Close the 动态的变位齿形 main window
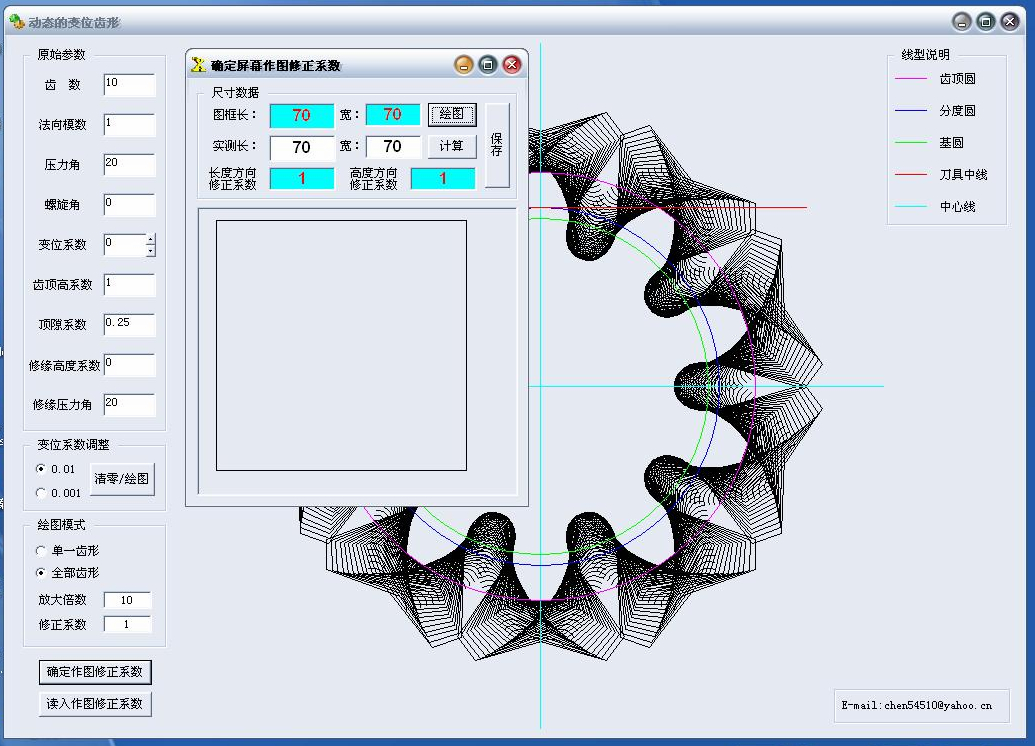The width and height of the screenshot is (1035, 746). 1009,22
